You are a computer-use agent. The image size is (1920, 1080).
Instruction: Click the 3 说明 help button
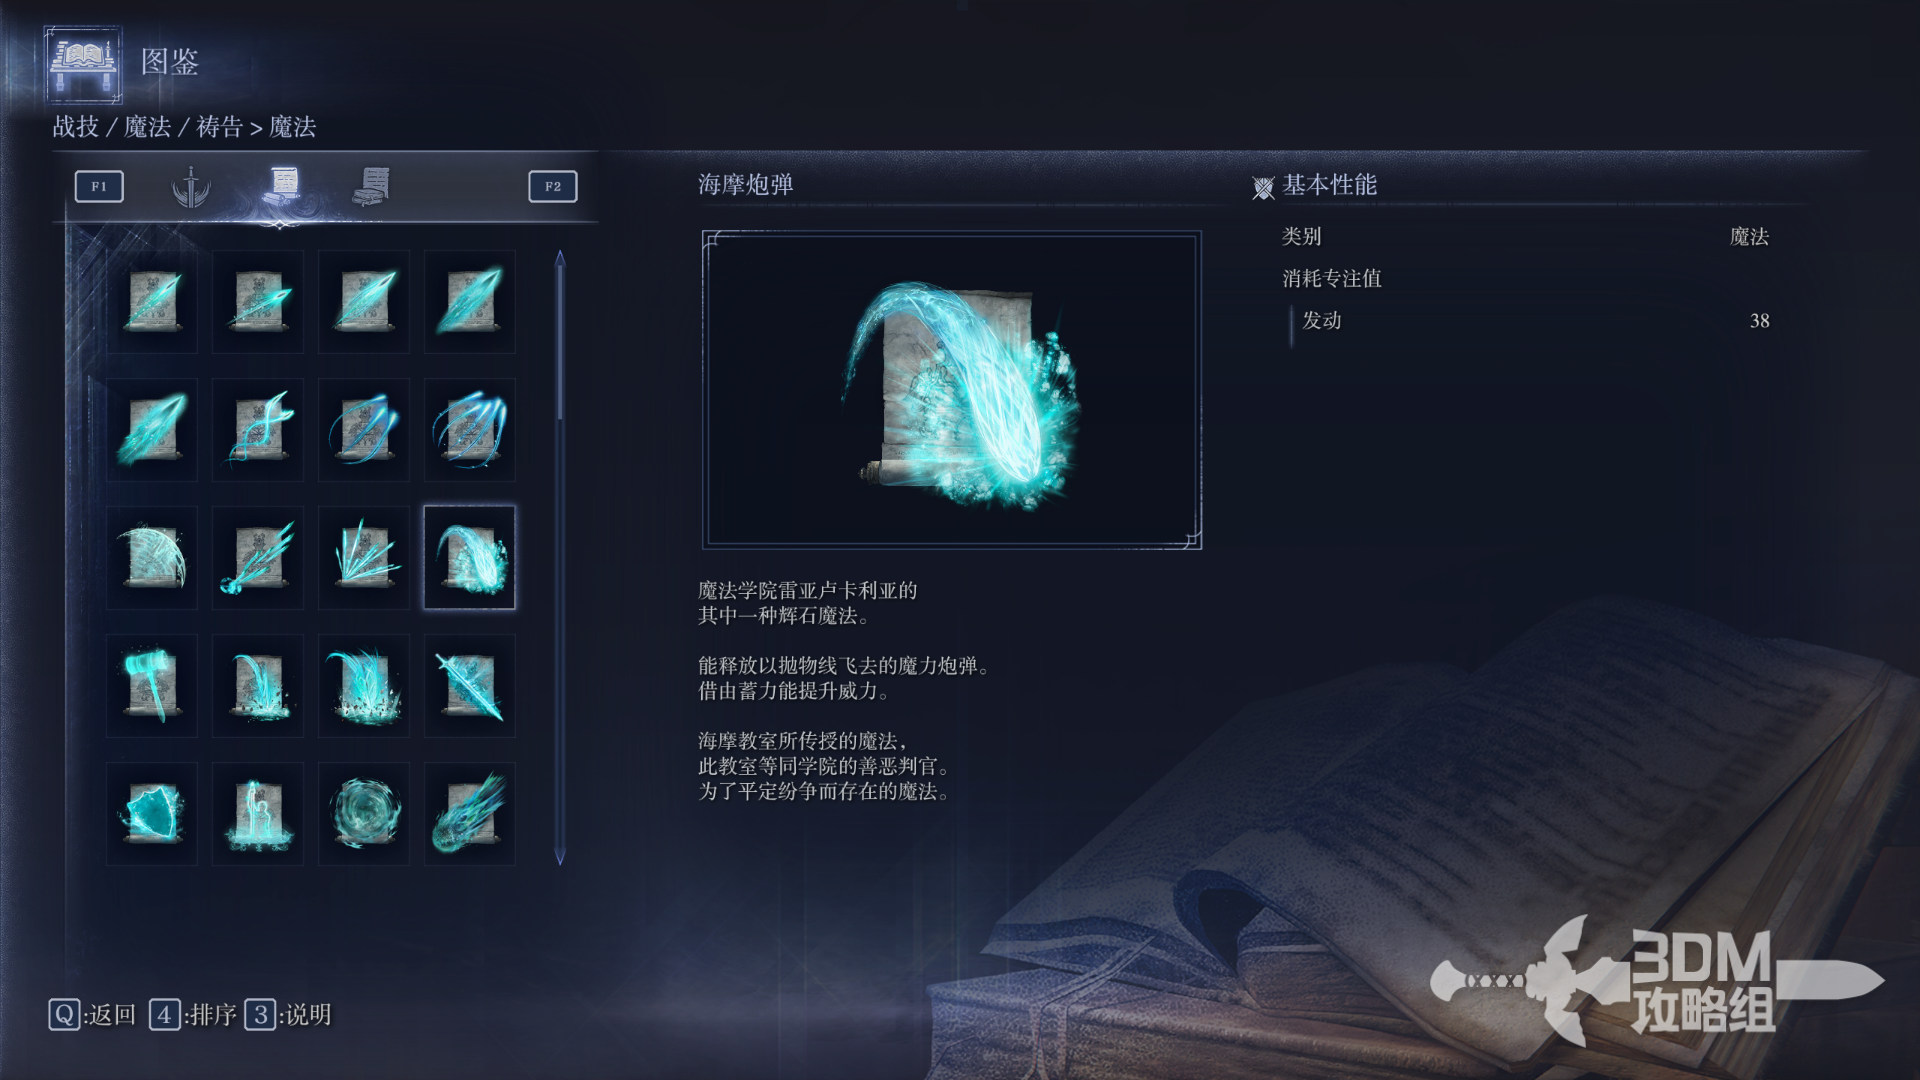tap(288, 1015)
